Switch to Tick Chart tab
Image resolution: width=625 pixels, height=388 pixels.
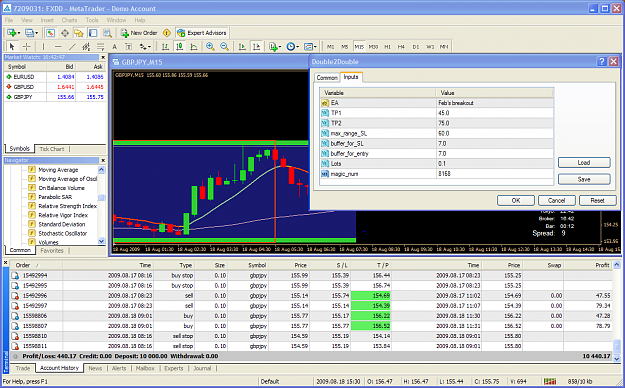click(52, 149)
